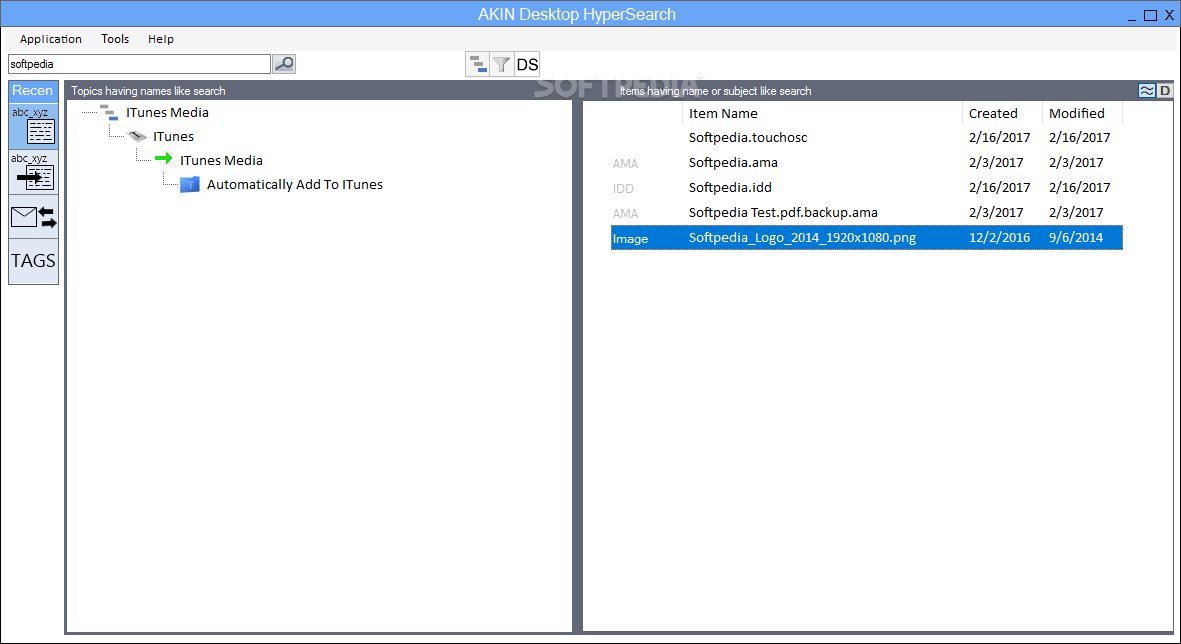Open the Application menu
The image size is (1181, 644).
pyautogui.click(x=50, y=39)
